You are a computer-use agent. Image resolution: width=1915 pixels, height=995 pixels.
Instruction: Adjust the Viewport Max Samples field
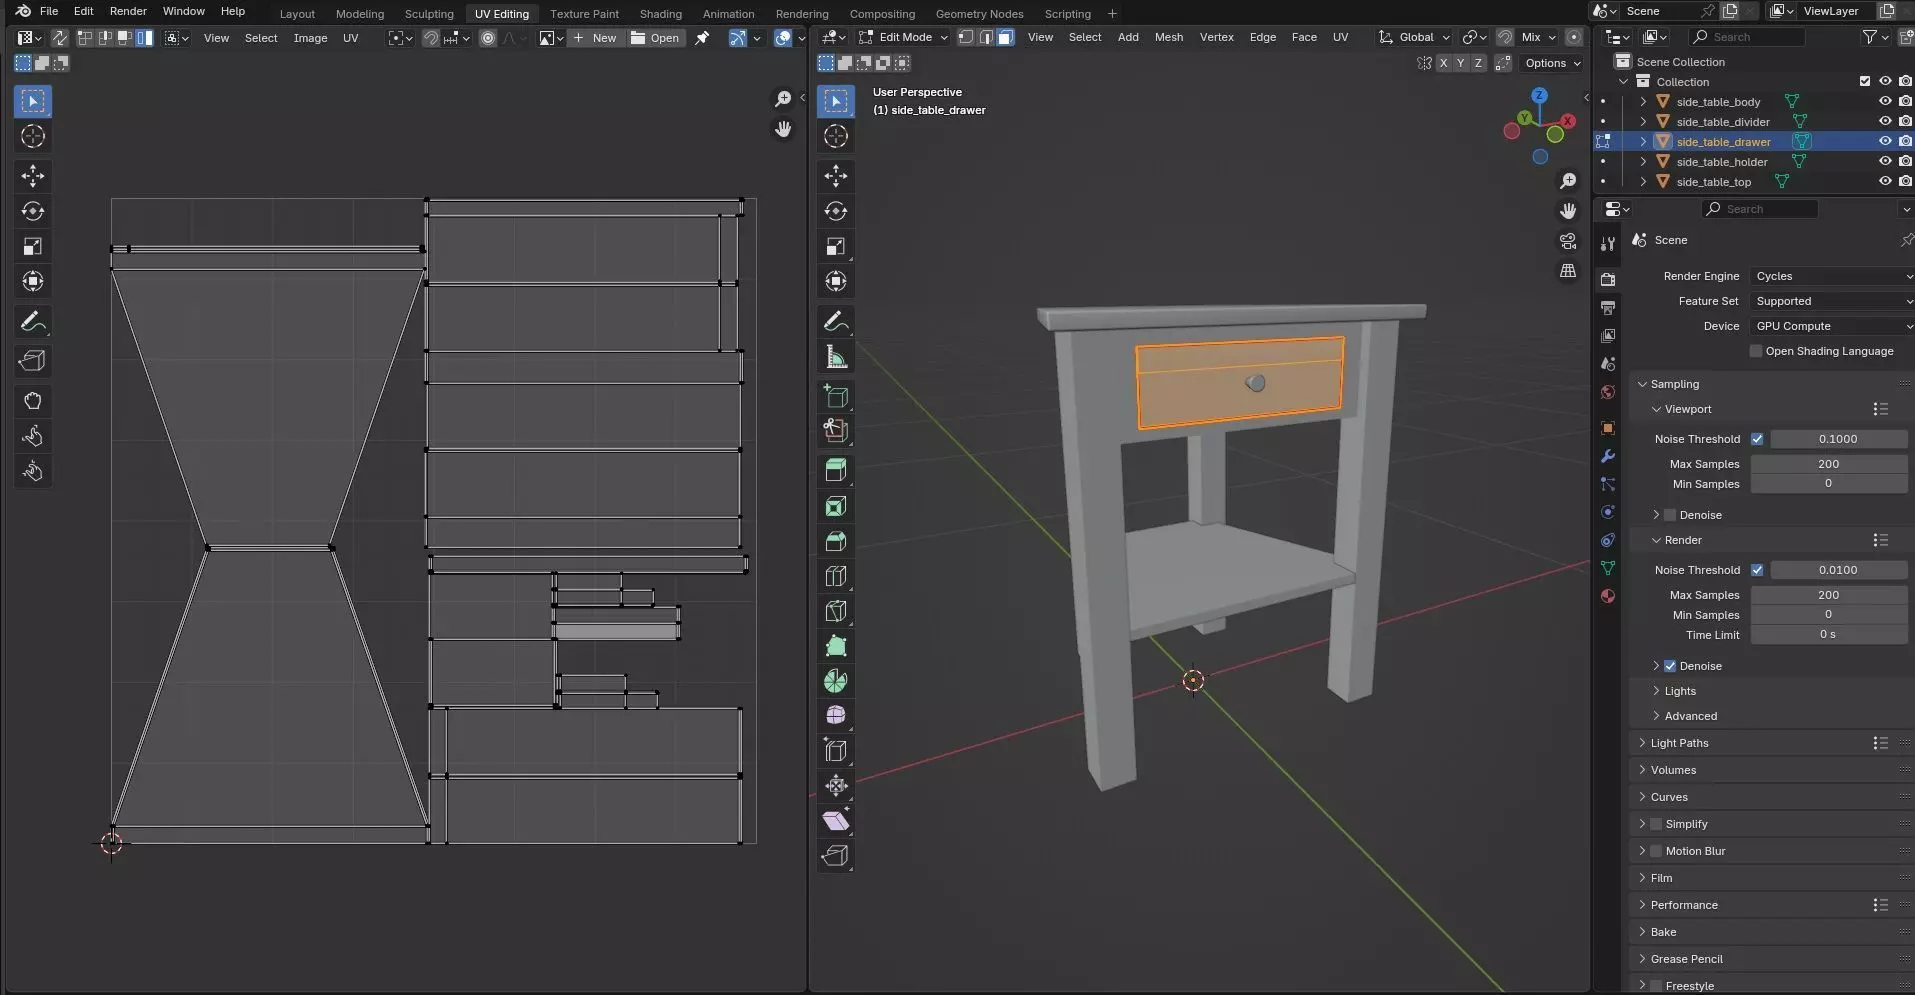pos(1828,464)
